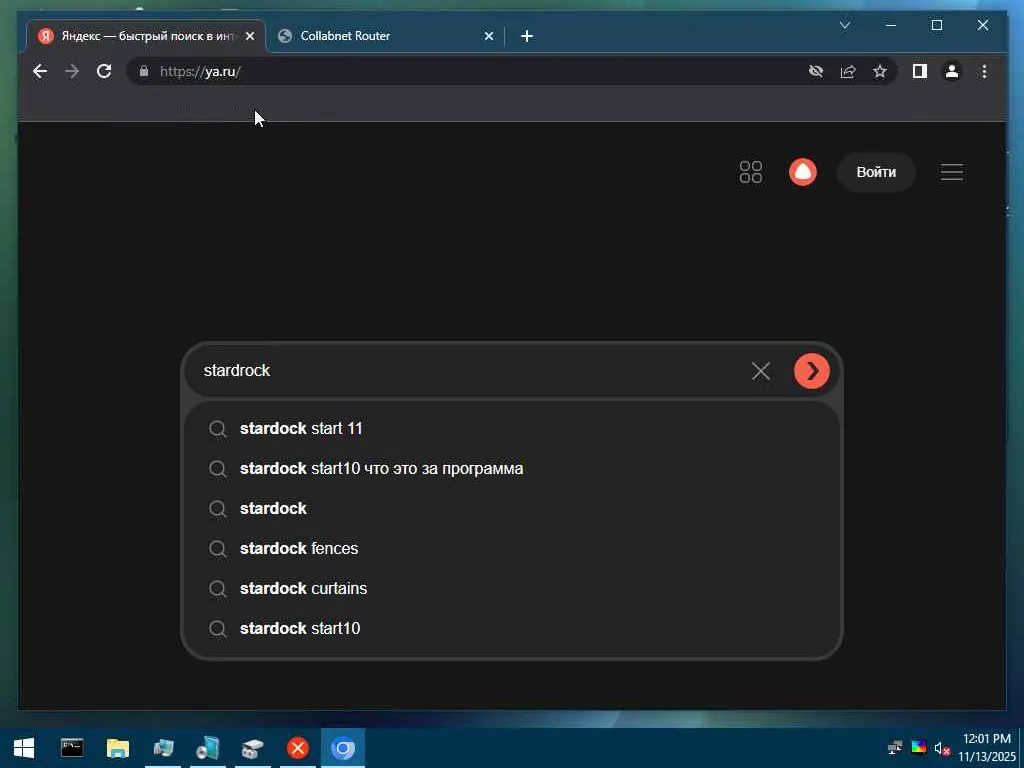1024x768 pixels.
Task: Select the plain 'stardock' suggestion
Action: (512, 509)
